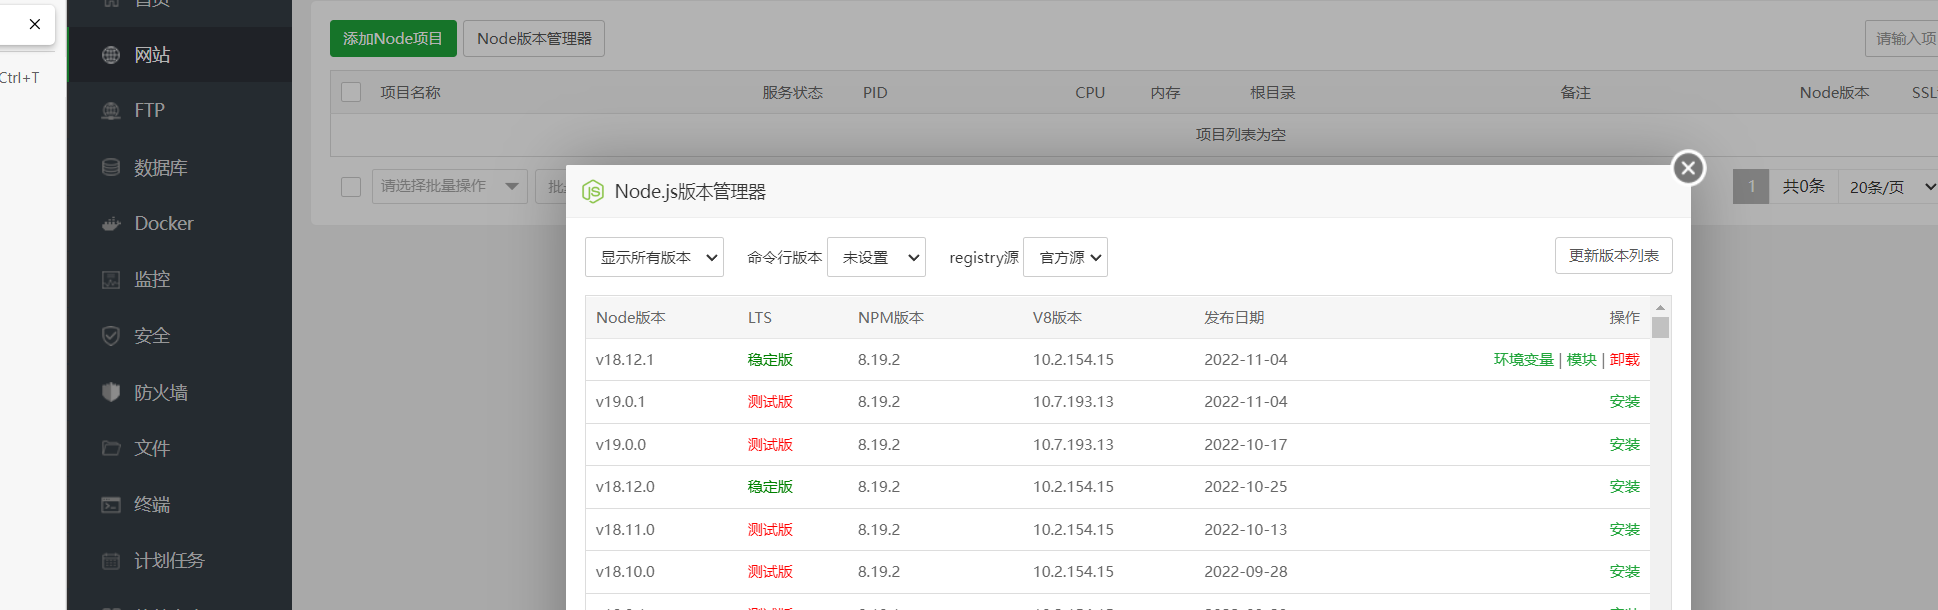Click the 共0条 total count text
Image resolution: width=1938 pixels, height=610 pixels.
tap(1803, 186)
